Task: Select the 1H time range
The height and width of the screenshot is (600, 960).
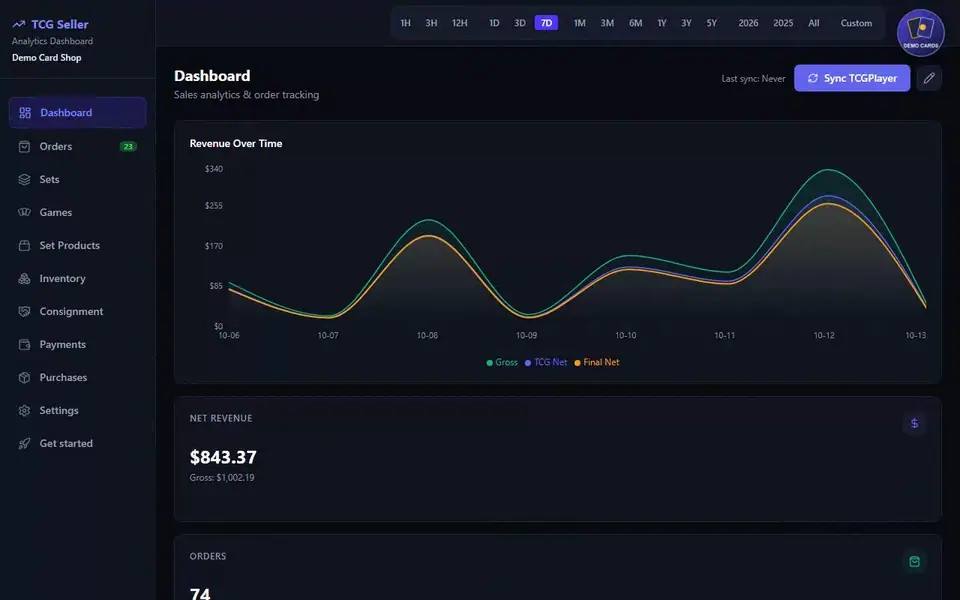Action: click(405, 23)
